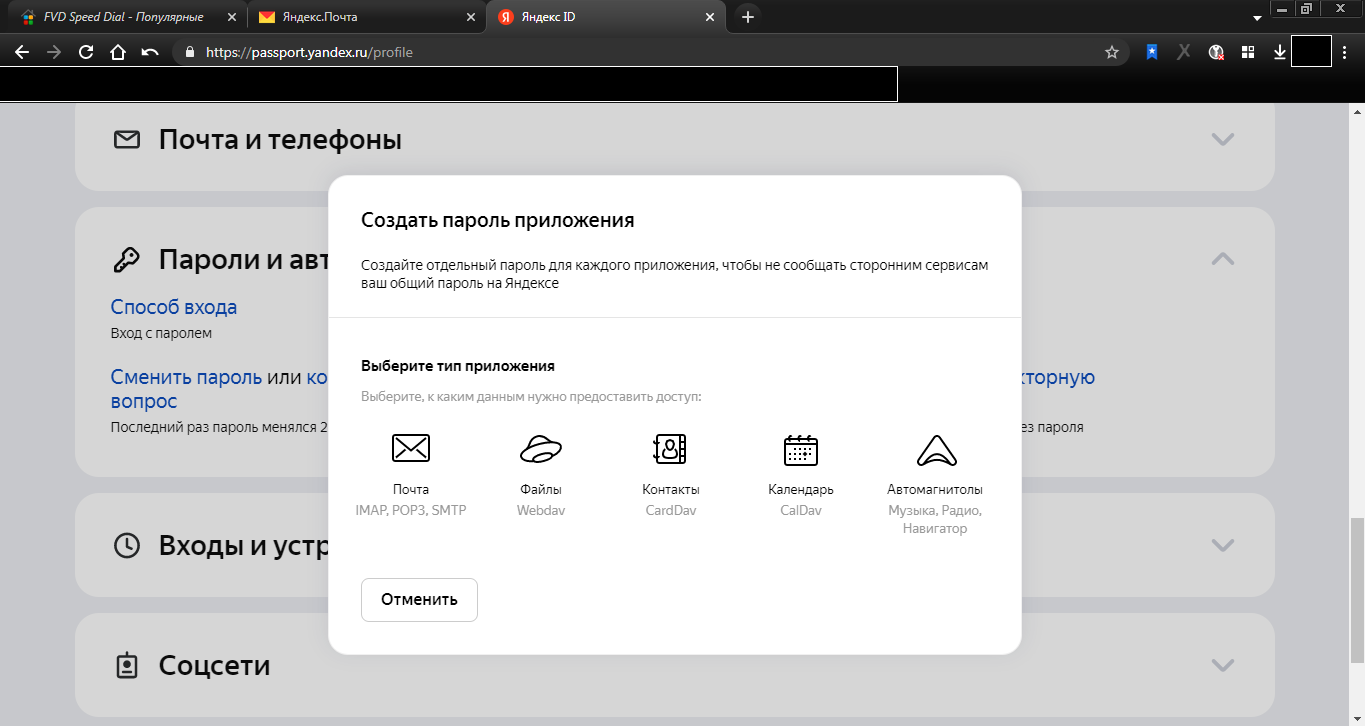1365x726 pixels.
Task: Click the bookmark star in the address bar
Action: (1112, 51)
